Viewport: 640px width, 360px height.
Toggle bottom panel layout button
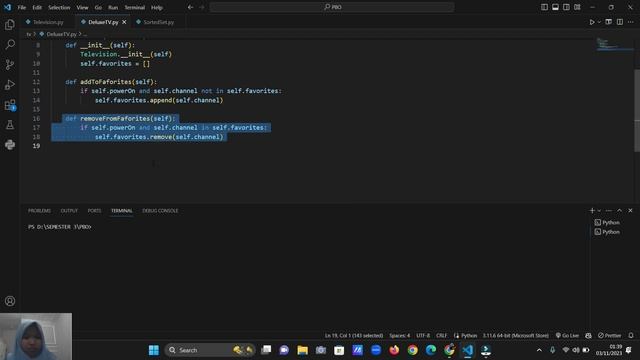coord(555,7)
